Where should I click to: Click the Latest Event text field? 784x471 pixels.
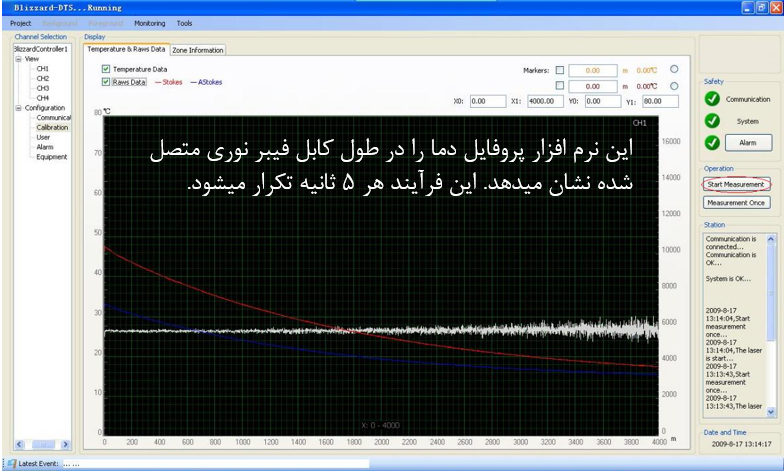click(x=216, y=464)
